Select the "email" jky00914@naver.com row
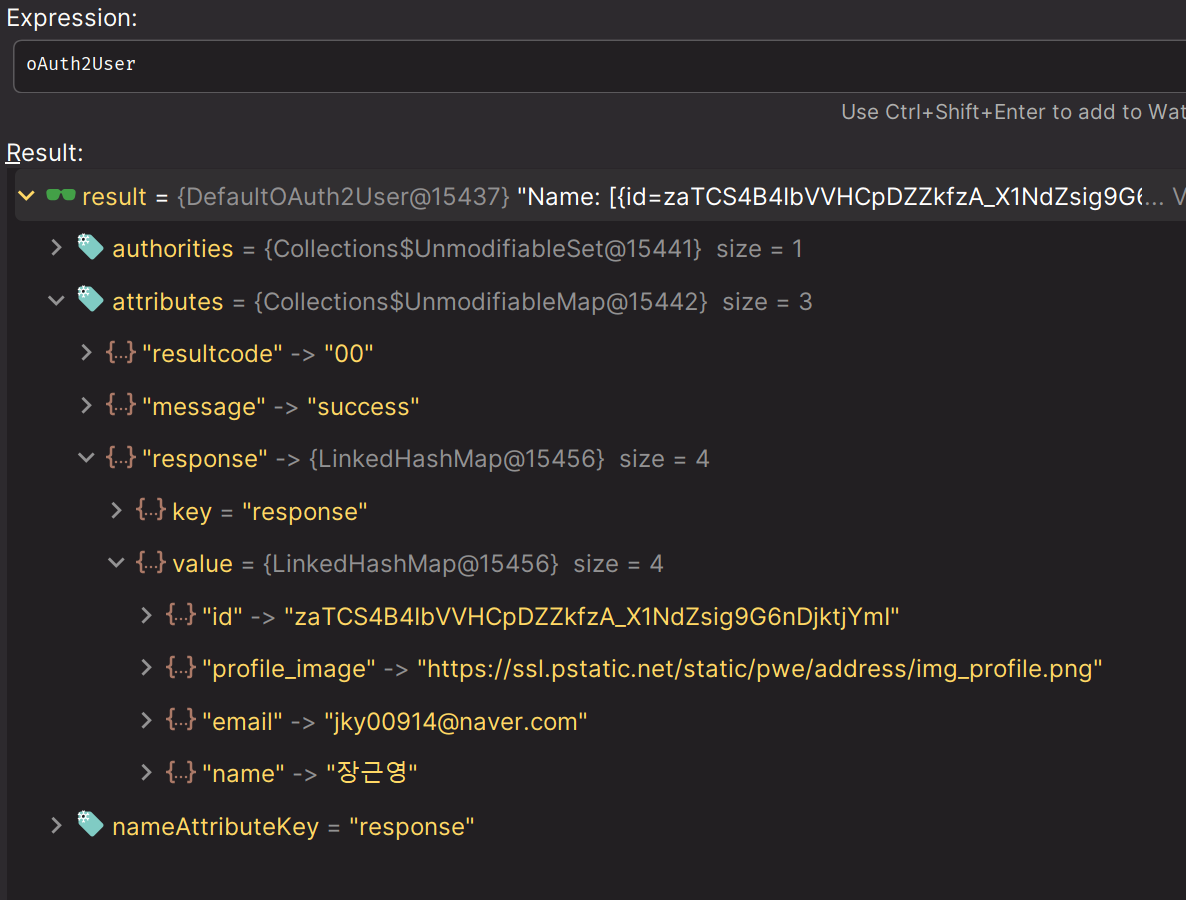Viewport: 1186px width, 900px height. 395,721
